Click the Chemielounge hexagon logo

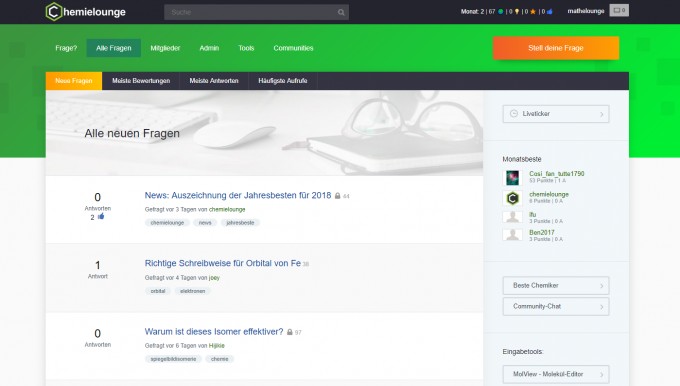coord(54,12)
